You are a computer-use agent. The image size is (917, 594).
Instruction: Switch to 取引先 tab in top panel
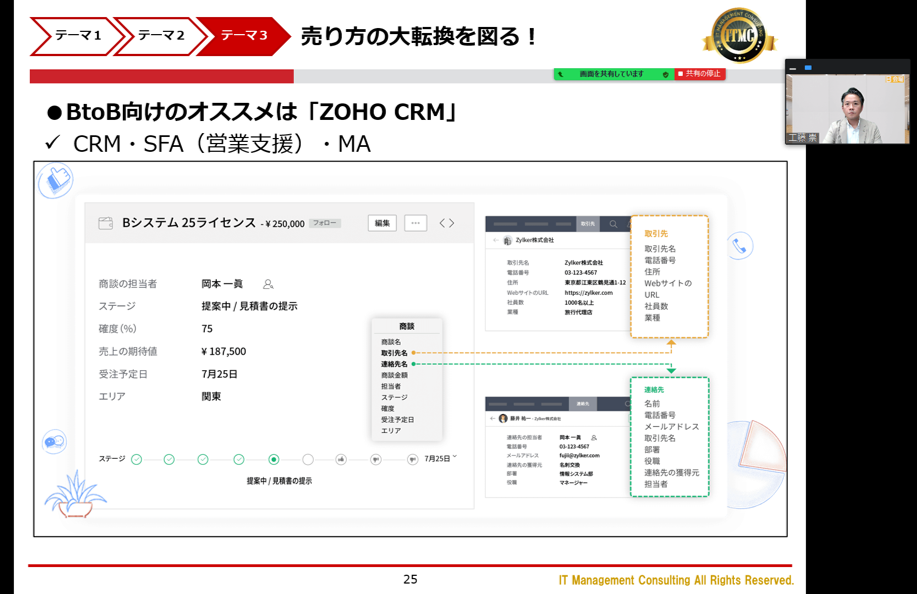click(588, 224)
